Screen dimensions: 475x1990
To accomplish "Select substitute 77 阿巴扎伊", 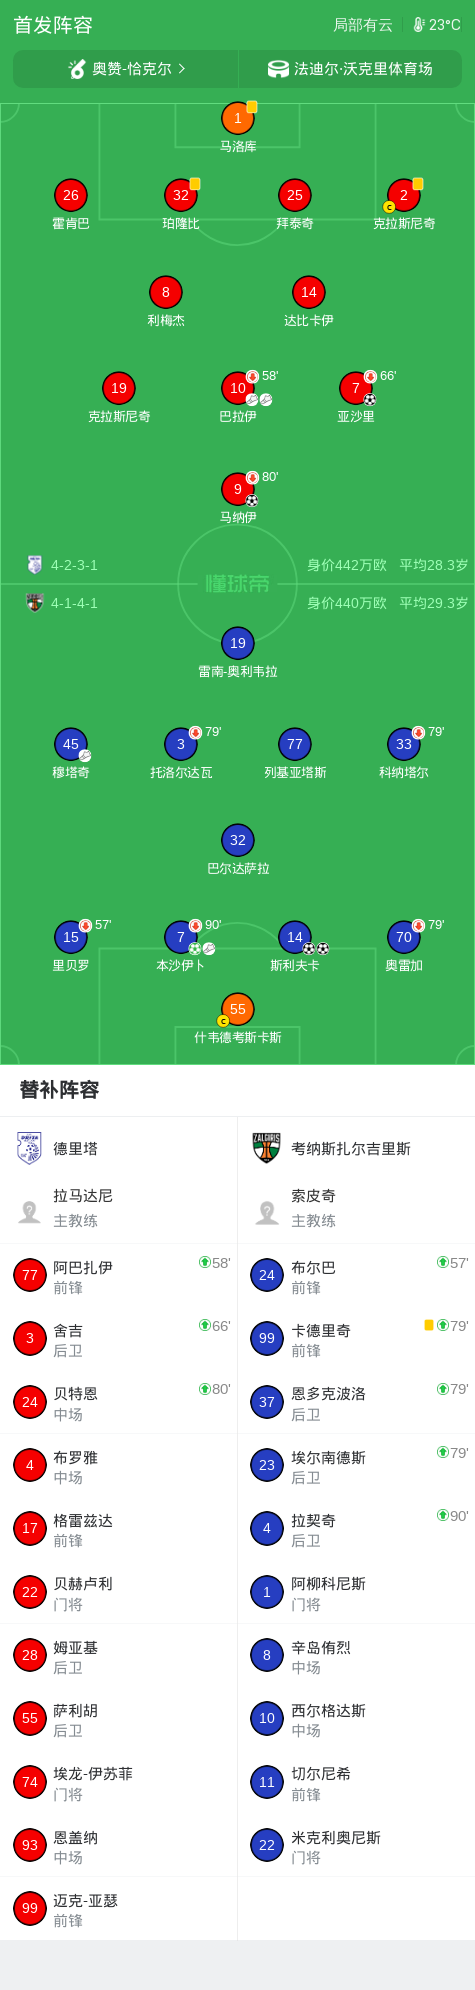I will click(119, 1275).
